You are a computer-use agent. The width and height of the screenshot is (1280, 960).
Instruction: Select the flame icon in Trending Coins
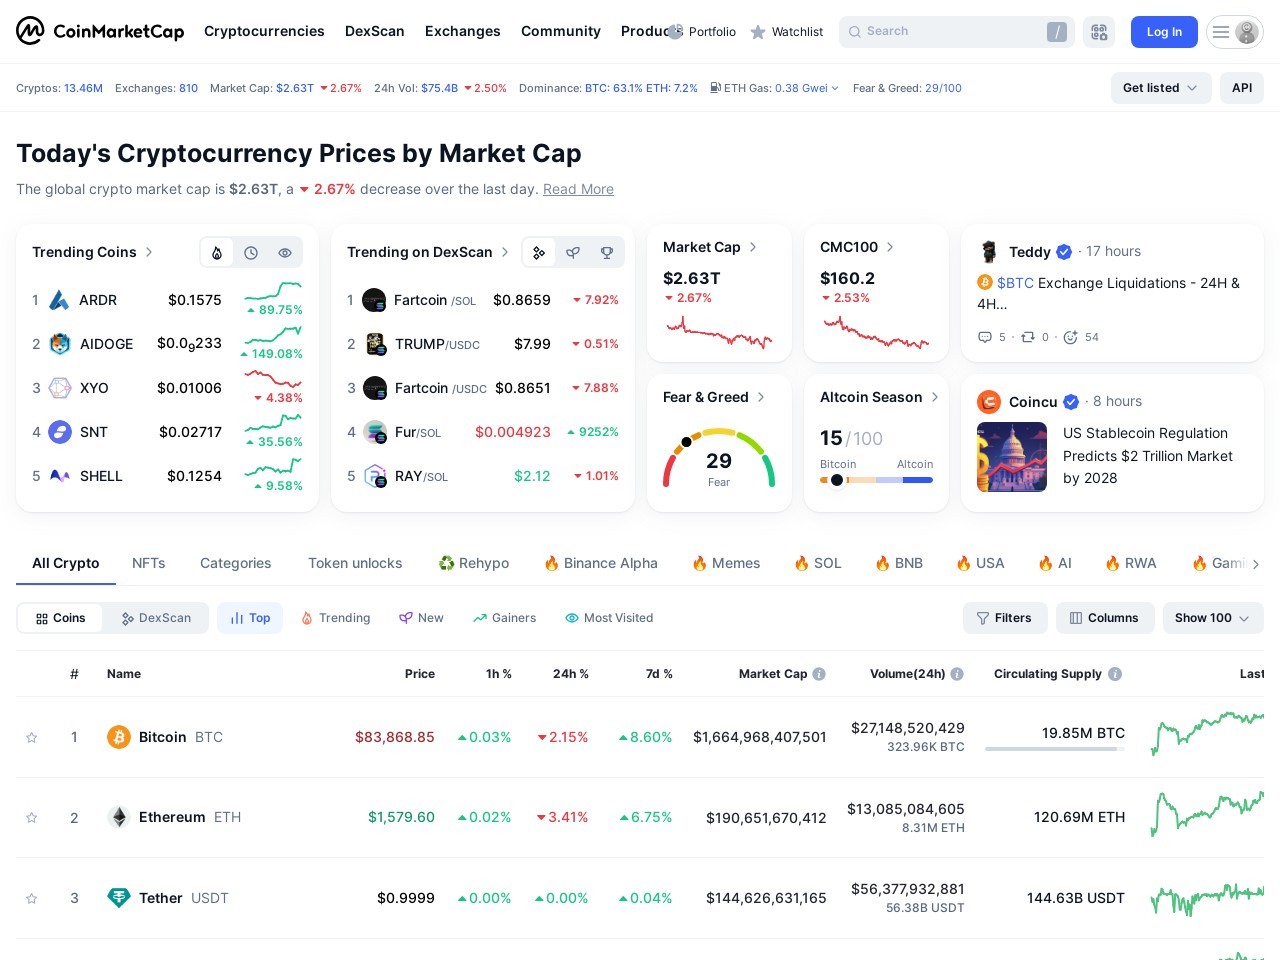pyautogui.click(x=217, y=252)
